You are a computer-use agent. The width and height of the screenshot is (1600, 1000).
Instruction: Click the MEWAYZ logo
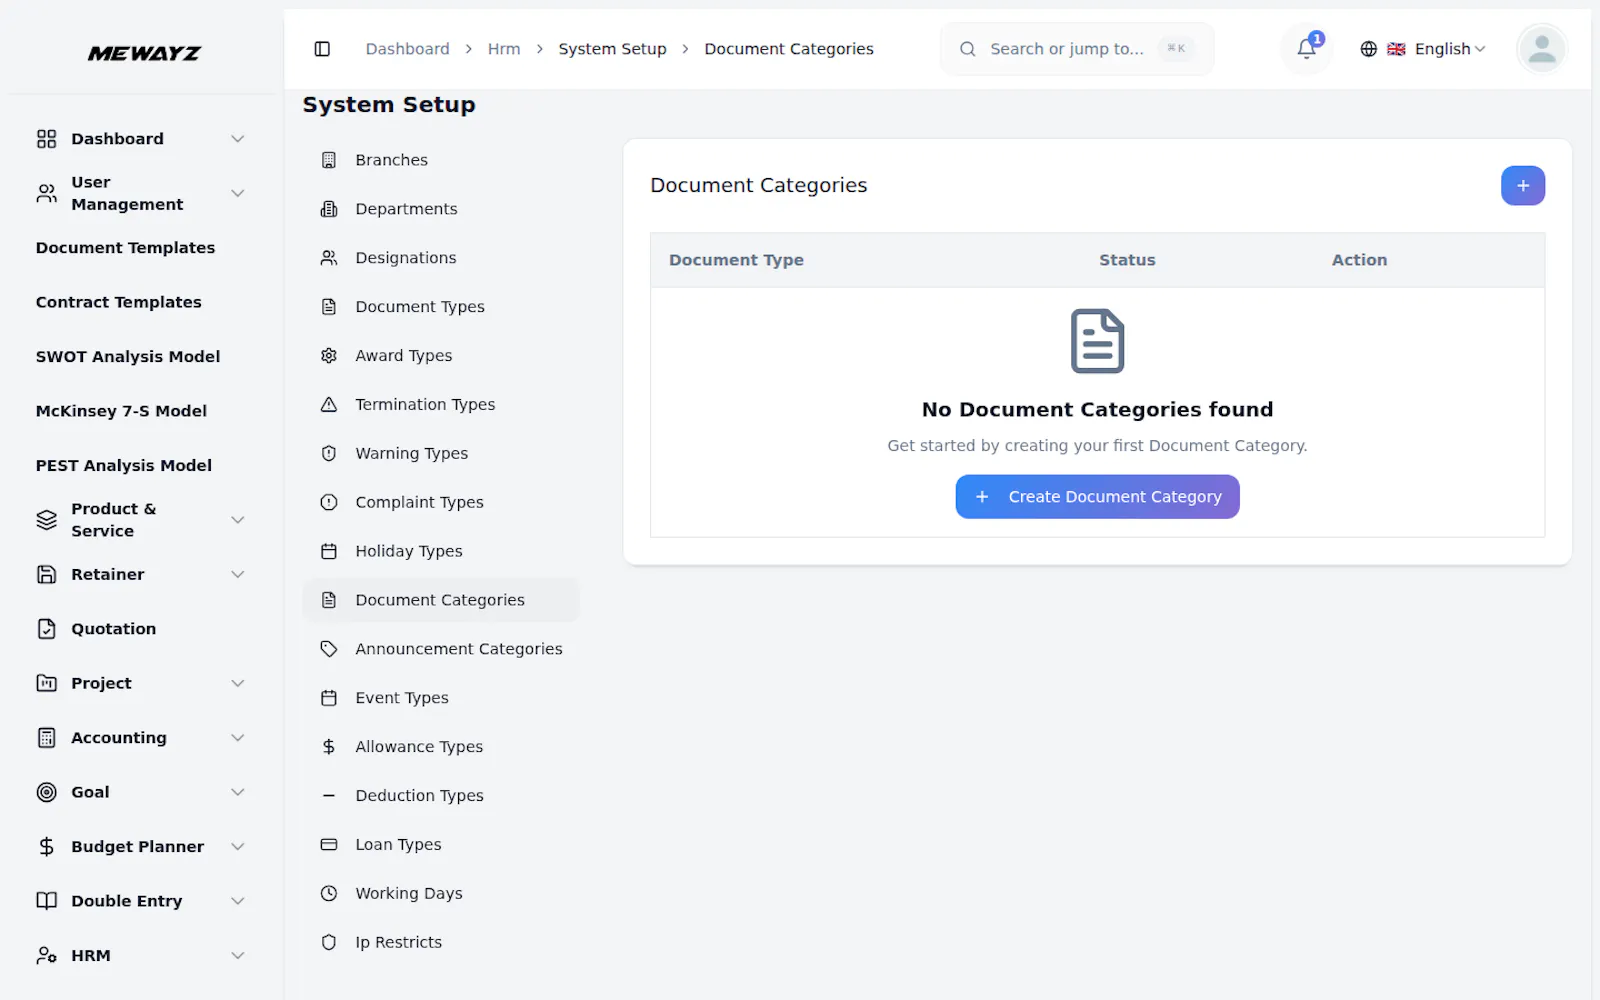[144, 53]
